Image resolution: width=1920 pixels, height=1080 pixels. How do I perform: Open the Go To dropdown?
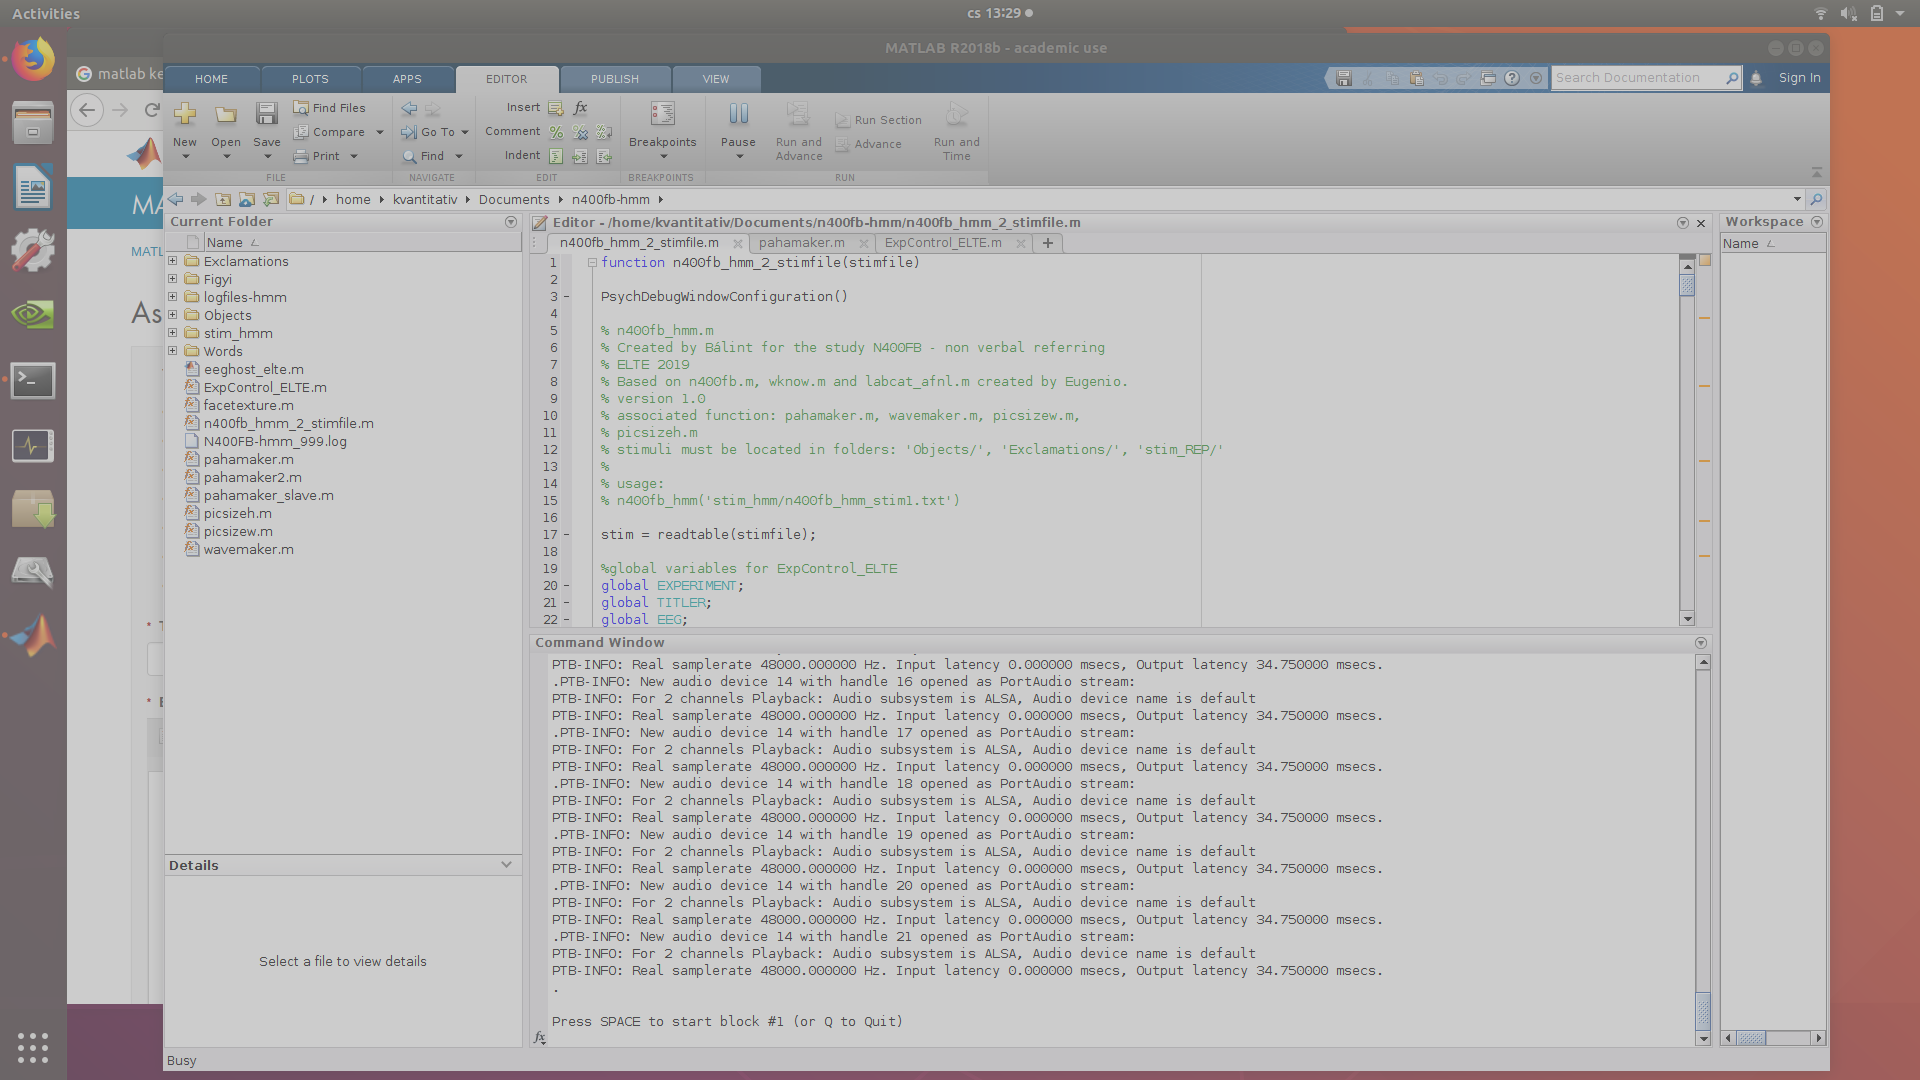click(x=464, y=132)
